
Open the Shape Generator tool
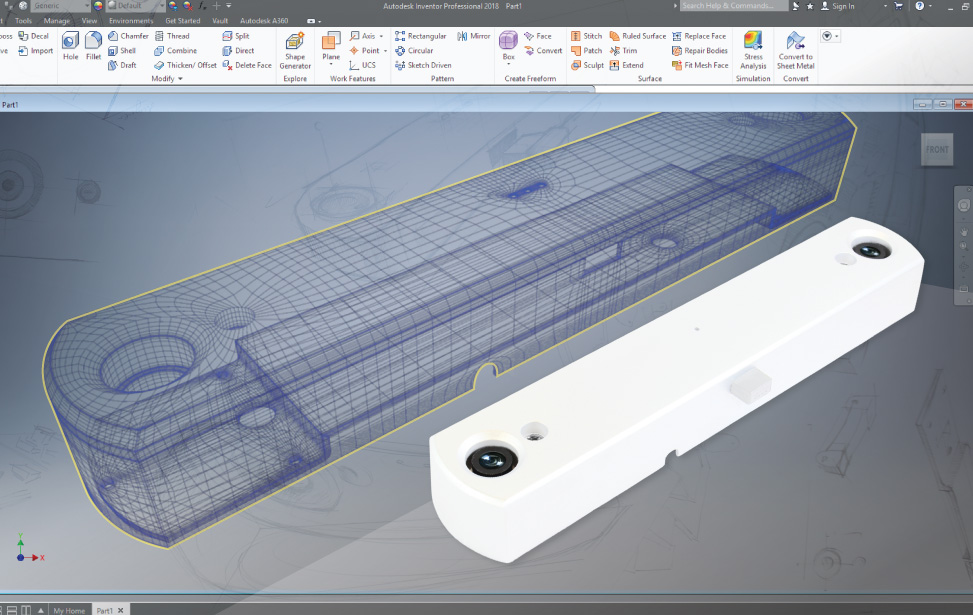tap(295, 50)
